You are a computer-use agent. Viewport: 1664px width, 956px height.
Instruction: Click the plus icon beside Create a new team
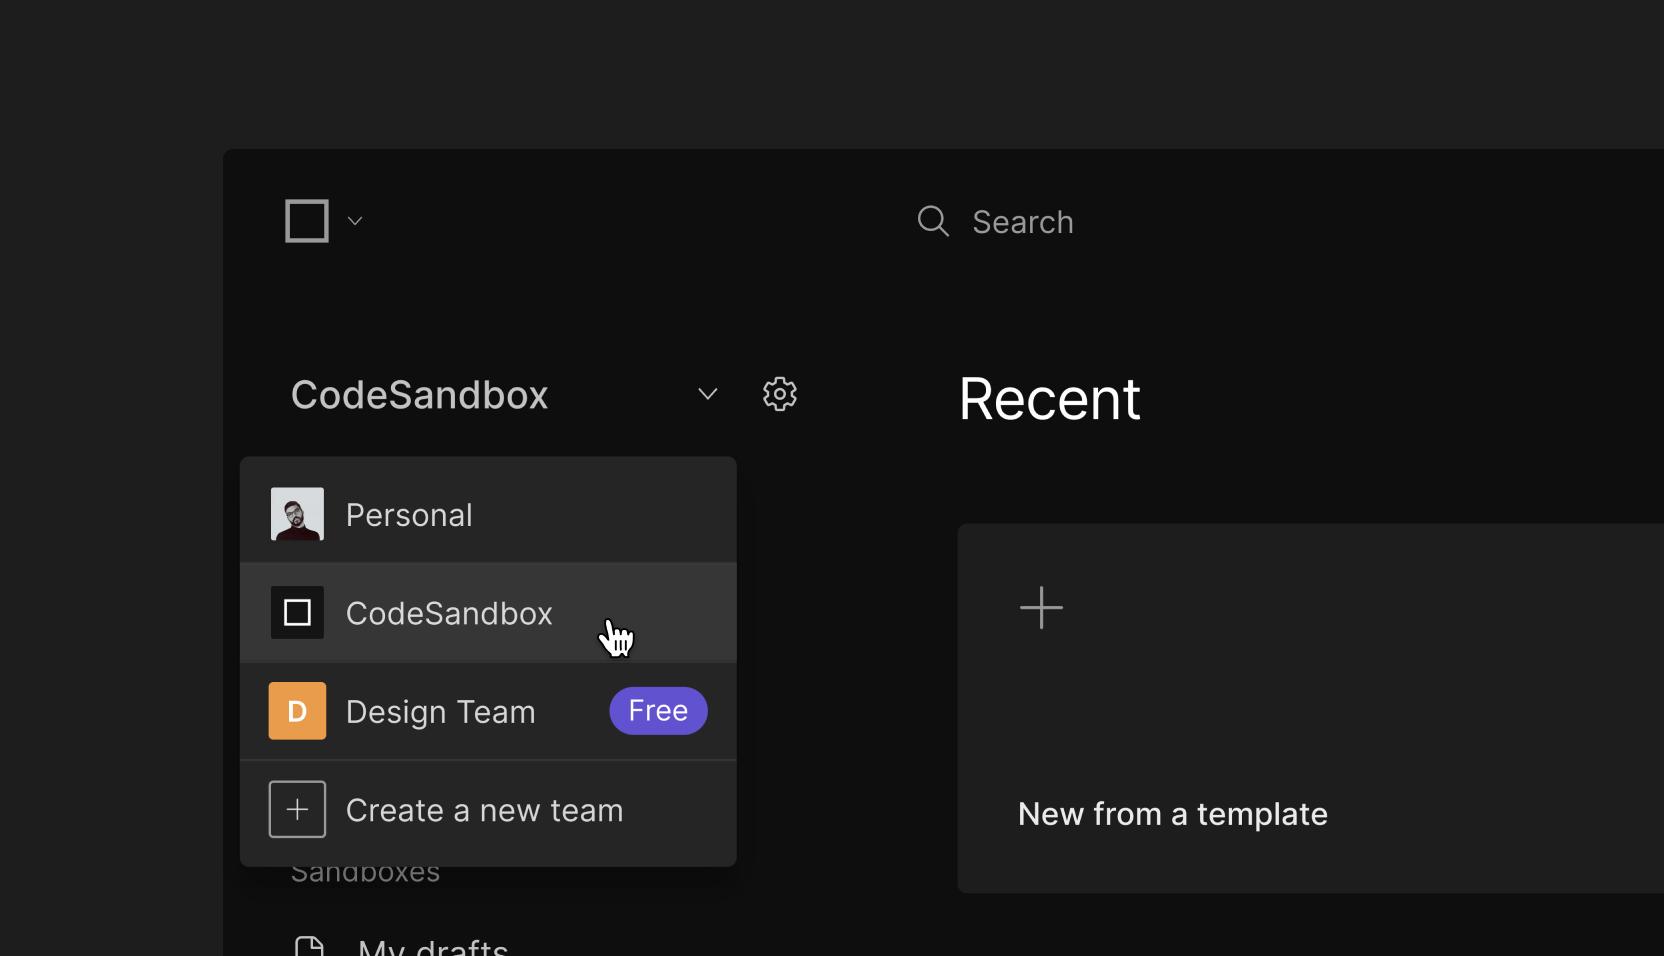coord(297,809)
